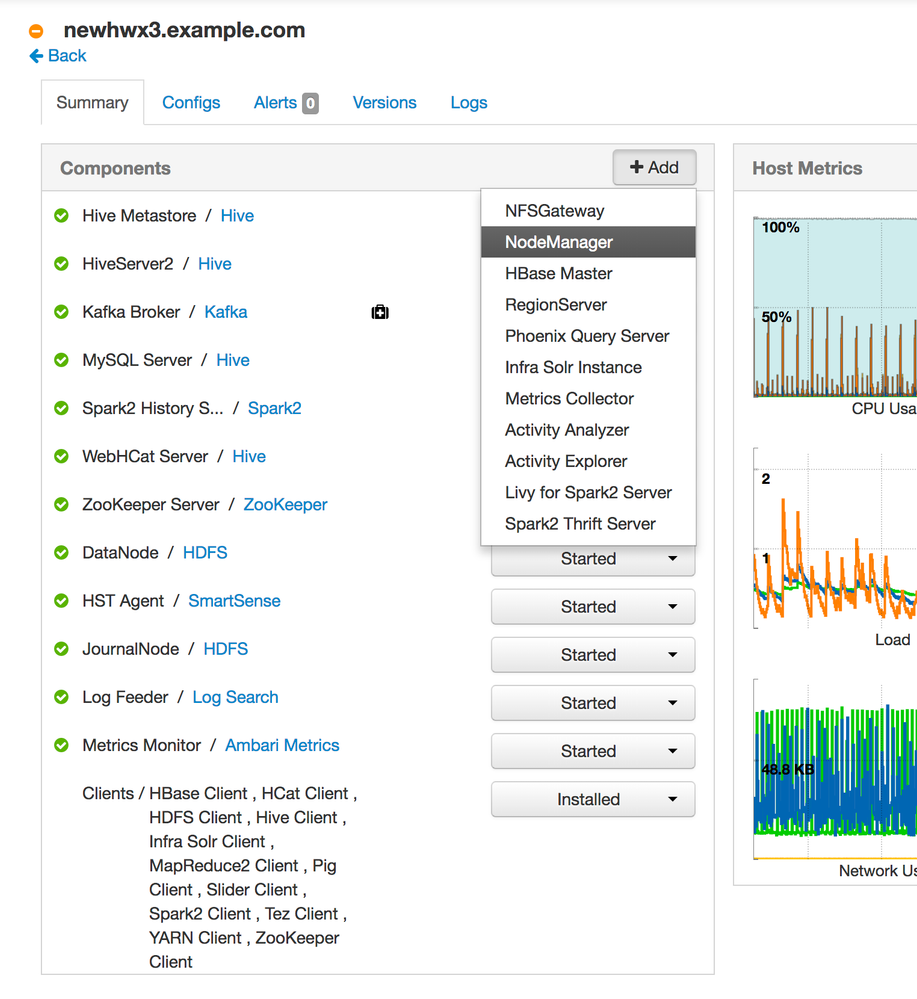
Task: Click the green status icon beside Metrics Monitor
Action: click(61, 745)
